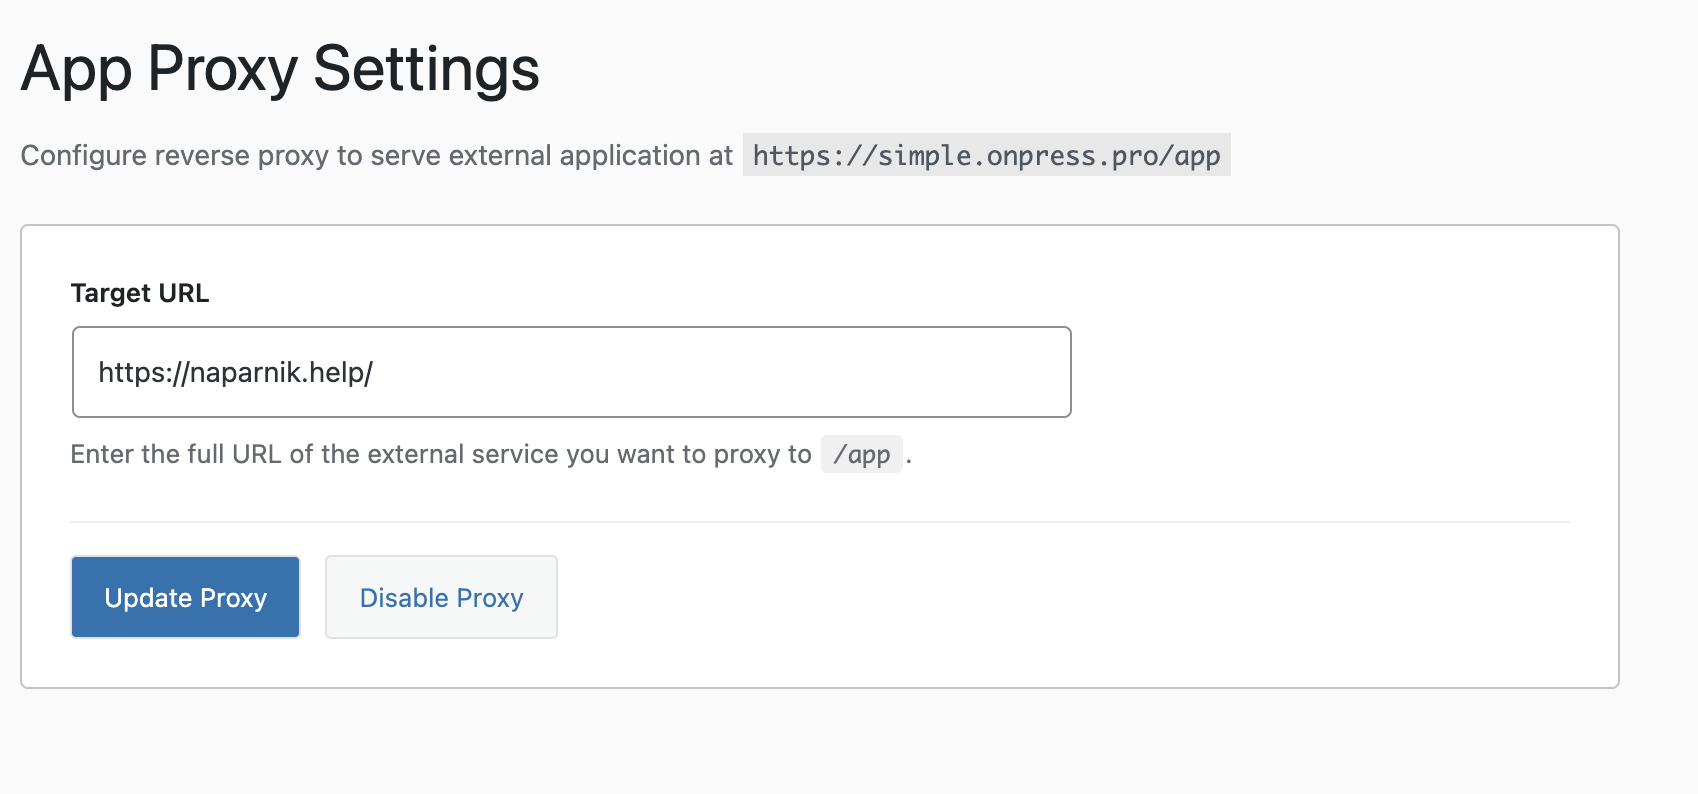Click the word "URL" in the field label

point(183,293)
